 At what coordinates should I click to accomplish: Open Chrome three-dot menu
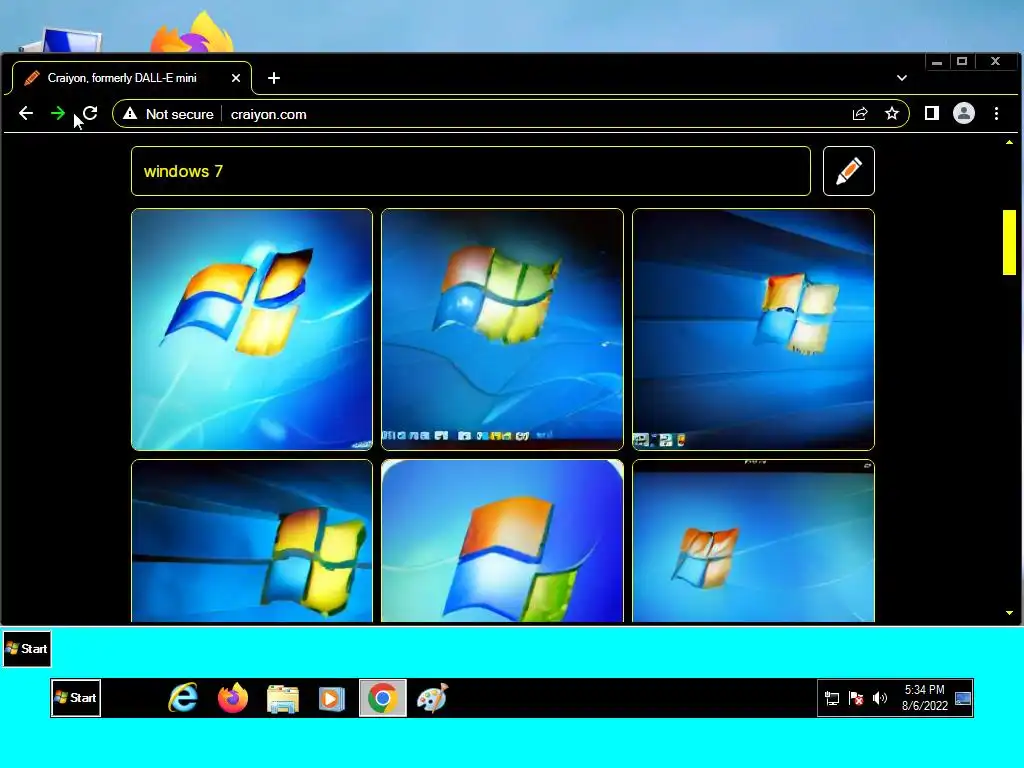[997, 114]
